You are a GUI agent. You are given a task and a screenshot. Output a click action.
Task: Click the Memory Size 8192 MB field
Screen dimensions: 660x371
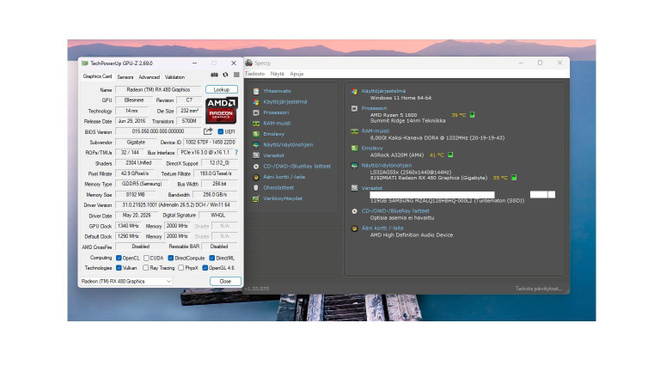click(x=136, y=195)
